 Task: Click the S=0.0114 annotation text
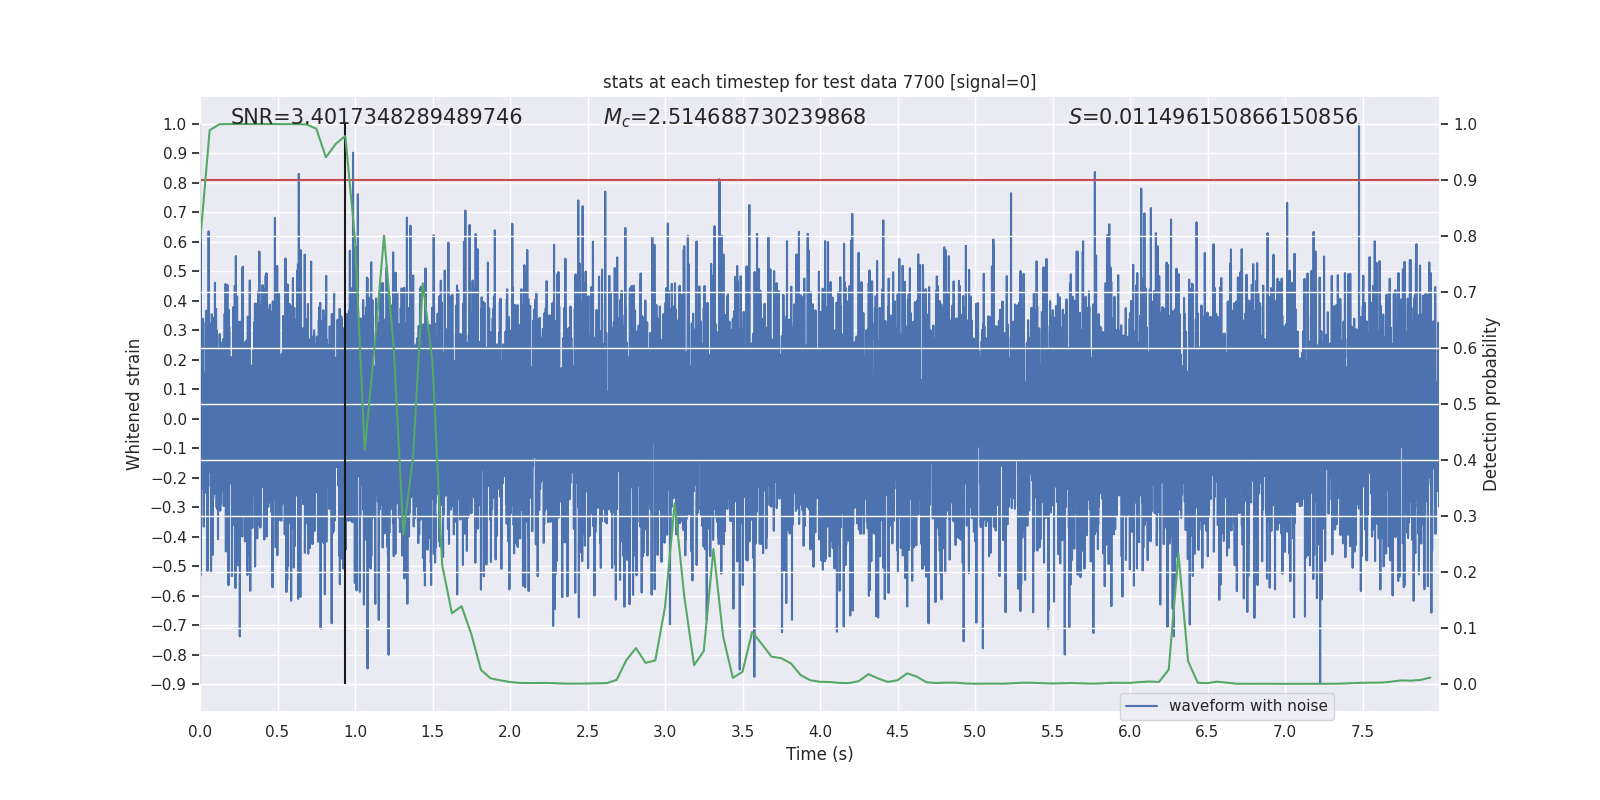[1212, 117]
